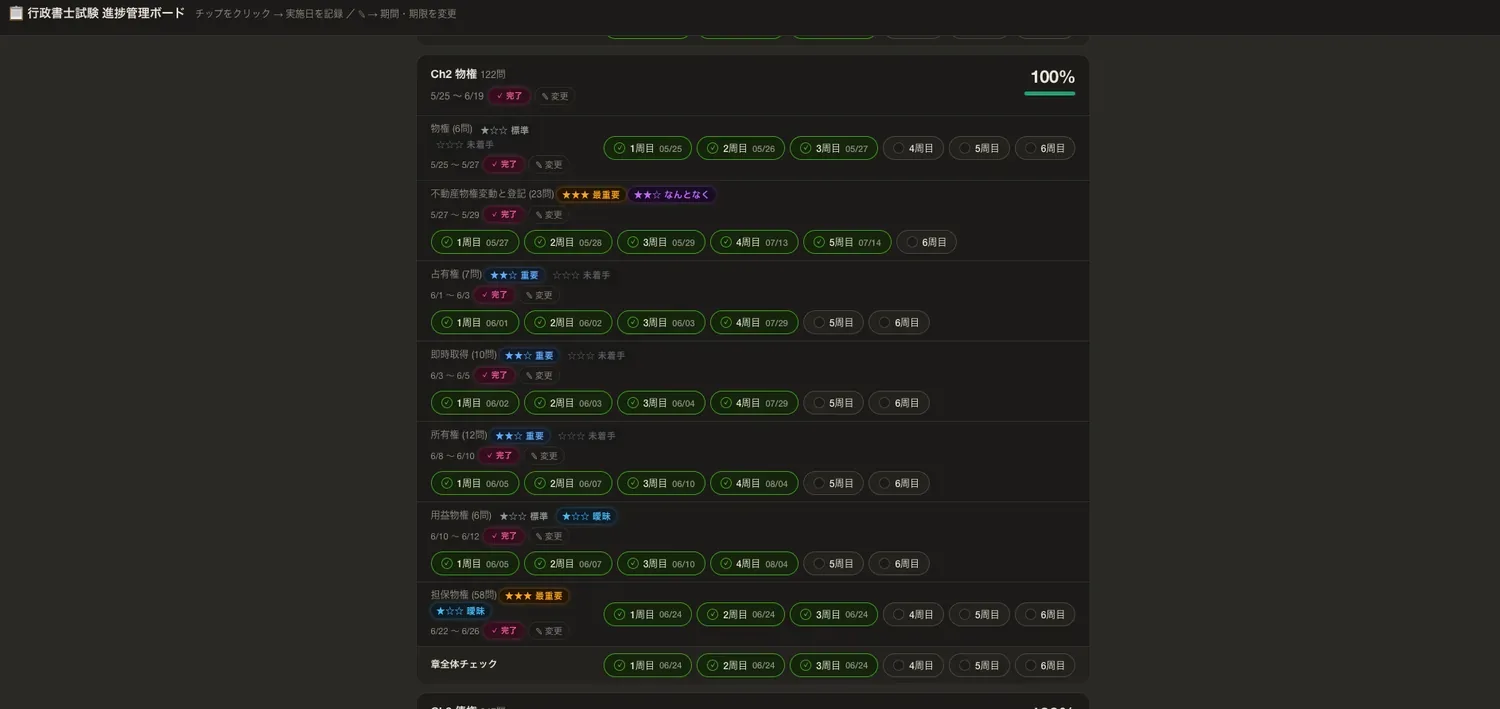This screenshot has height=709, width=1500.
Task: Click the pencil 変更 button in the 物権 (6問) row
Action: pyautogui.click(x=549, y=164)
